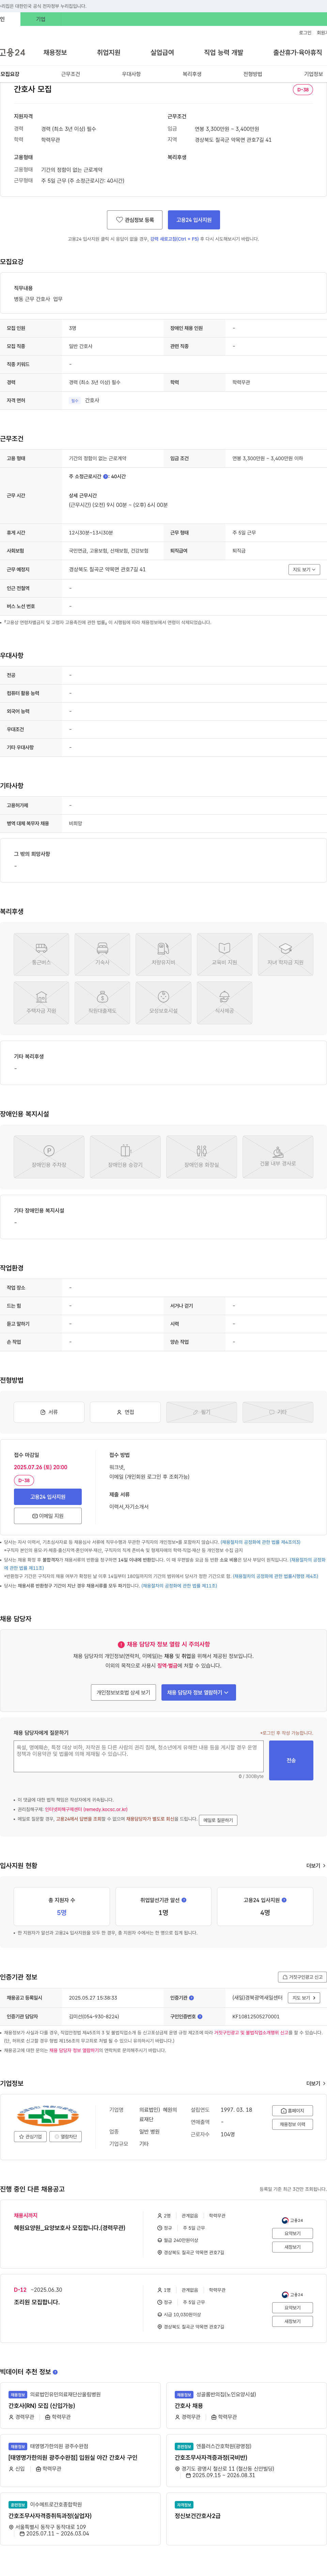Click the 직원대출제도 welfare icon
The height and width of the screenshot is (2576, 327).
click(x=102, y=1003)
